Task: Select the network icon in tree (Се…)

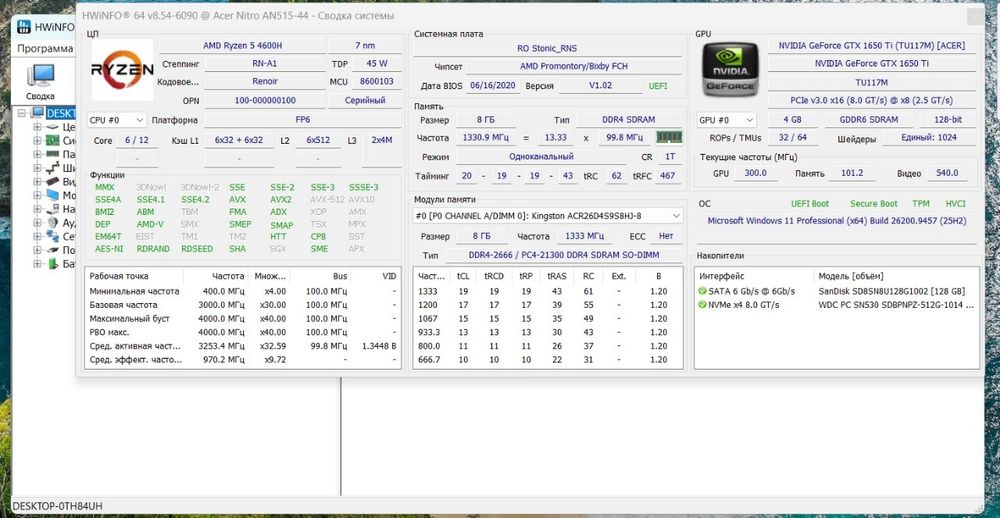Action: pos(53,236)
